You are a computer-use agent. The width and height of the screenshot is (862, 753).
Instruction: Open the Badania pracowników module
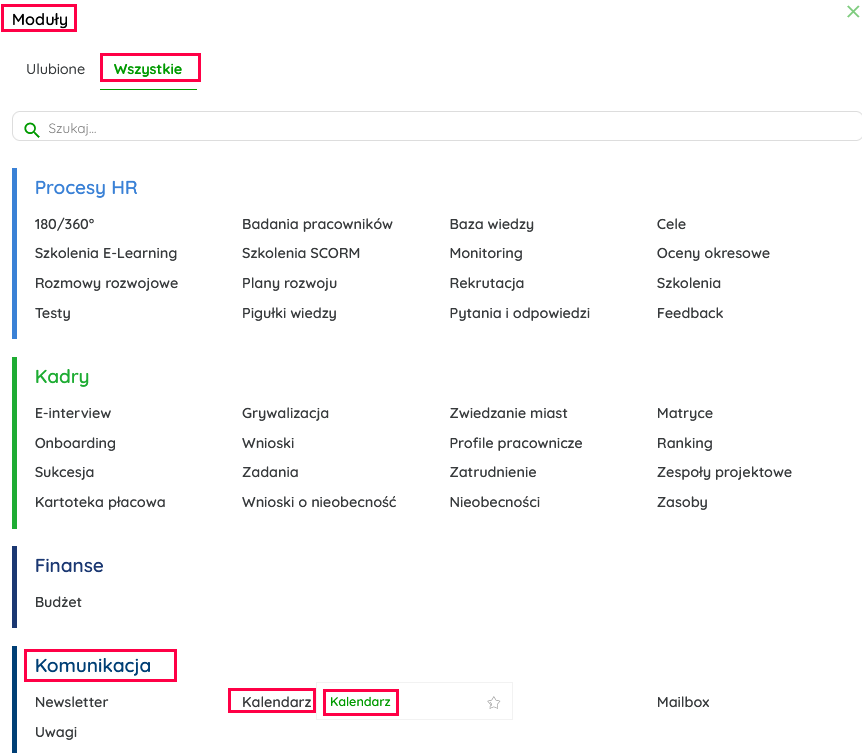click(317, 224)
